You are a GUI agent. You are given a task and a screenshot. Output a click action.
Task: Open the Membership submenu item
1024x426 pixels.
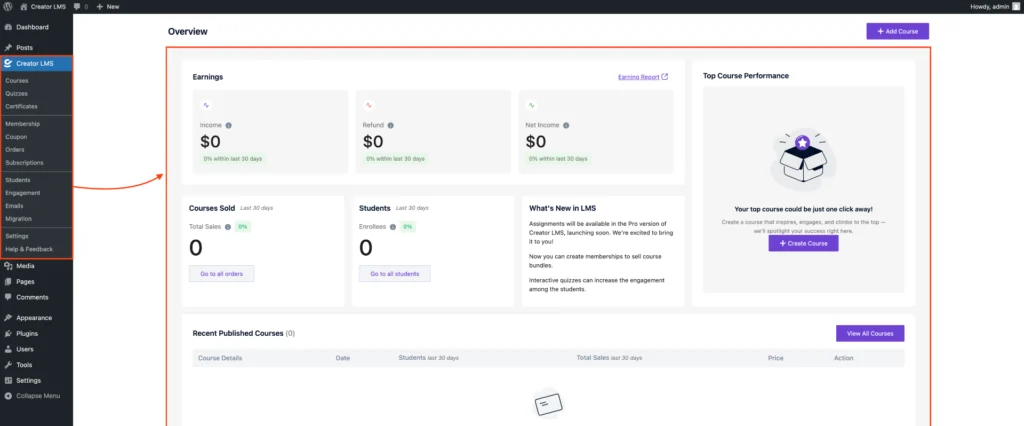click(x=22, y=123)
